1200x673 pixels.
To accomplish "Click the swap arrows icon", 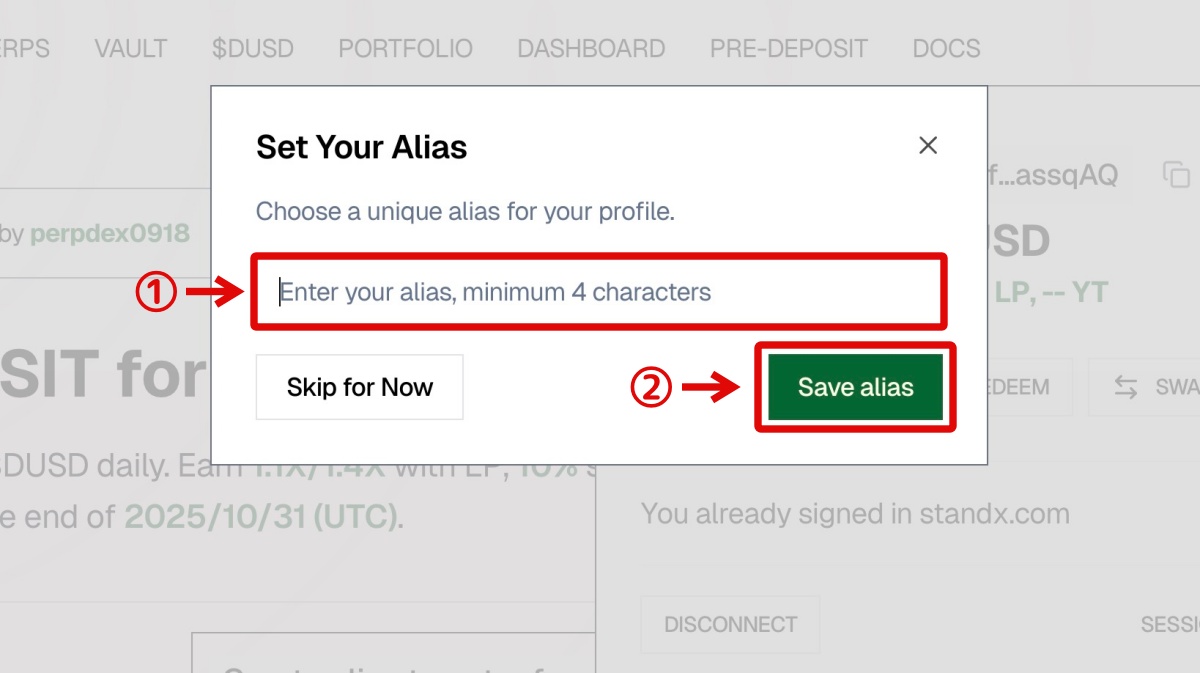I will [x=1126, y=387].
